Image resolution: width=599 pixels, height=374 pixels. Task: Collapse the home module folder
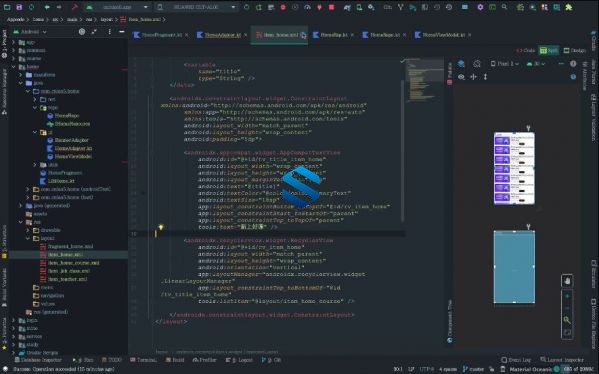[x=14, y=67]
